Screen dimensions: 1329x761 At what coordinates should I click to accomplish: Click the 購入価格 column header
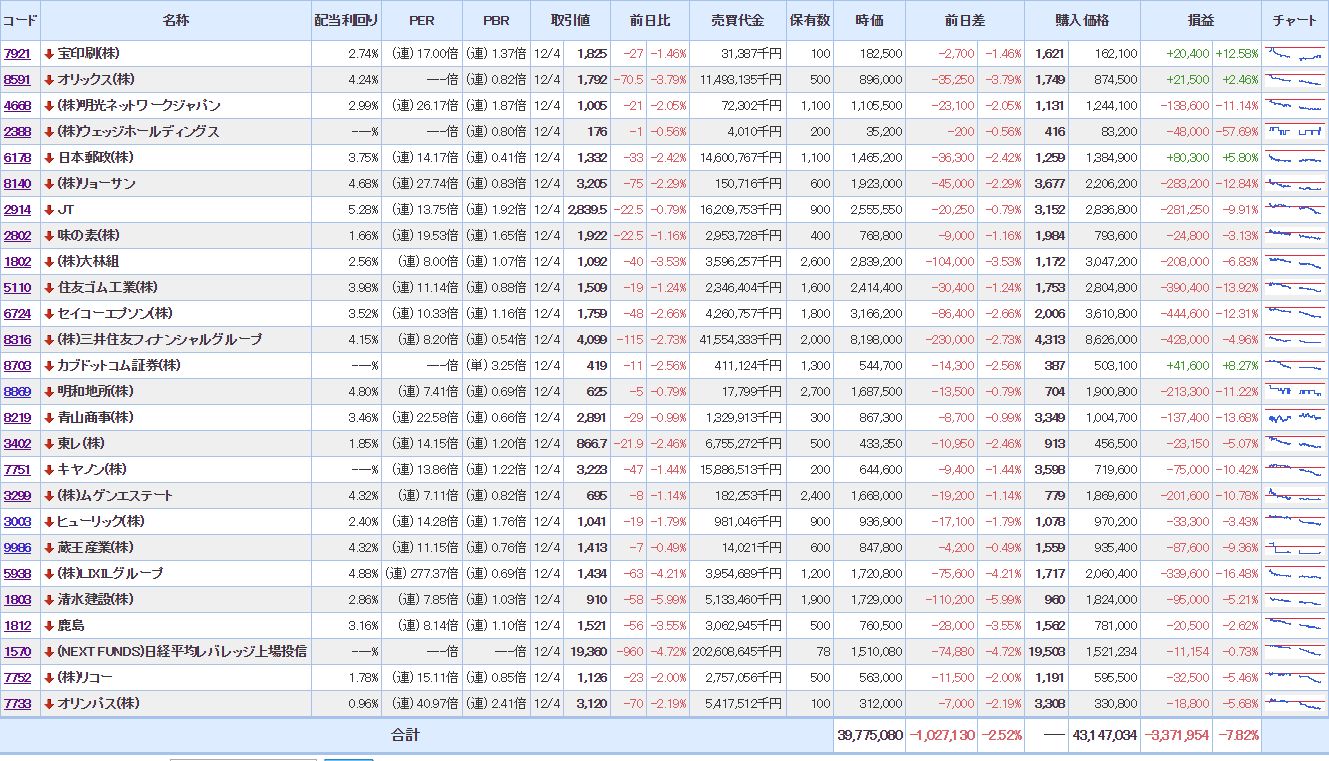[1082, 21]
